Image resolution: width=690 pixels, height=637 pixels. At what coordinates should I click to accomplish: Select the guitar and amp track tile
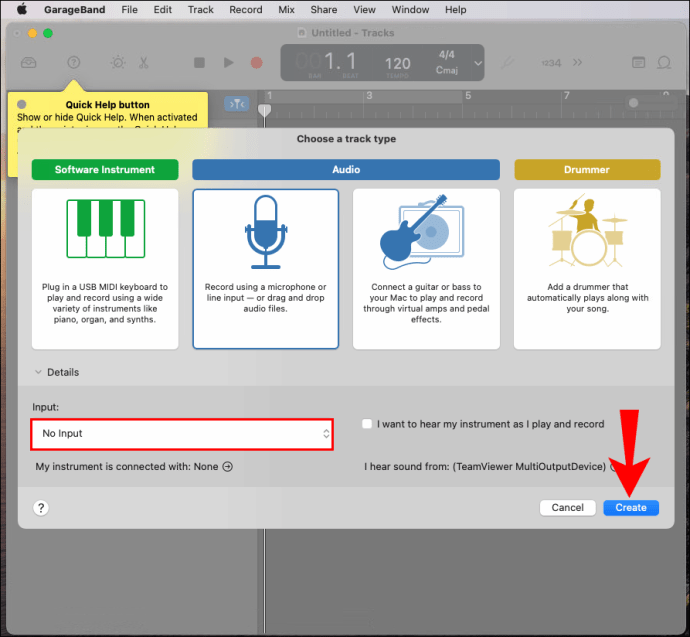tap(426, 269)
